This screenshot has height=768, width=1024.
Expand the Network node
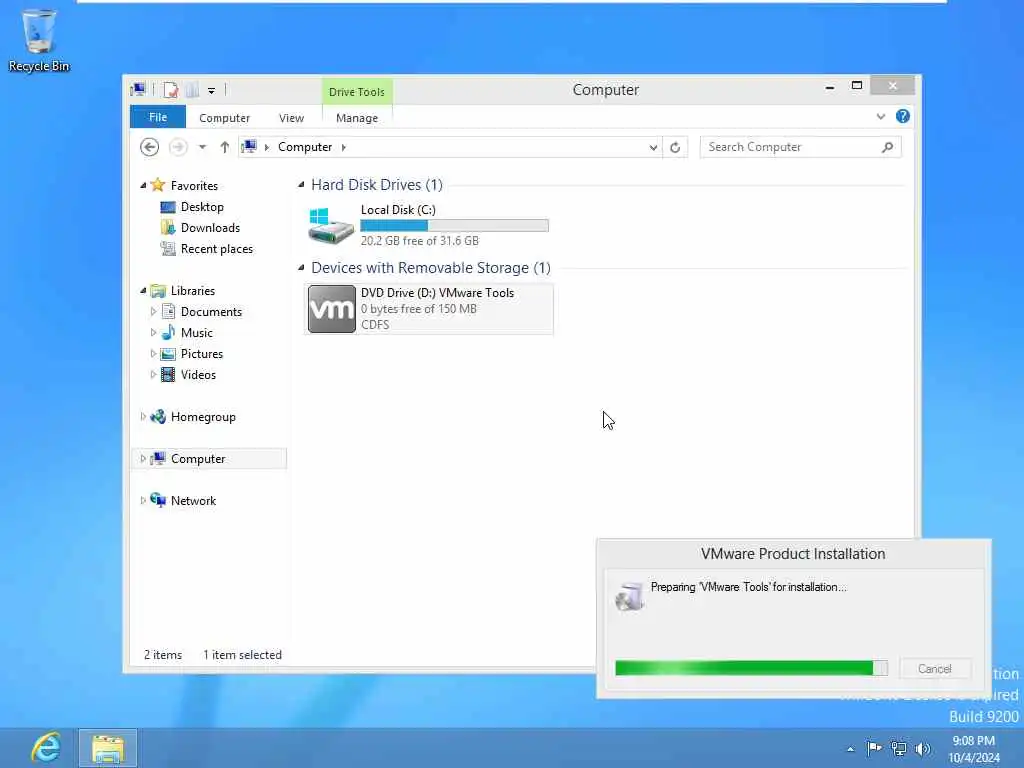[x=143, y=500]
